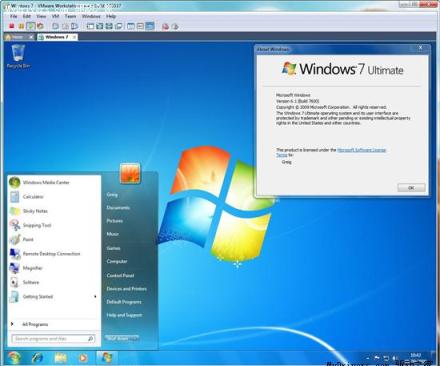The image size is (440, 366).
Task: Open Remote Desktop Connection
Action: (54, 254)
